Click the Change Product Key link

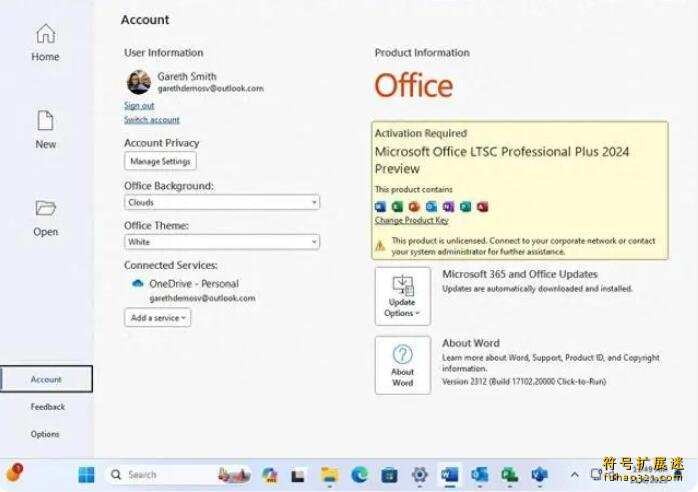point(411,220)
